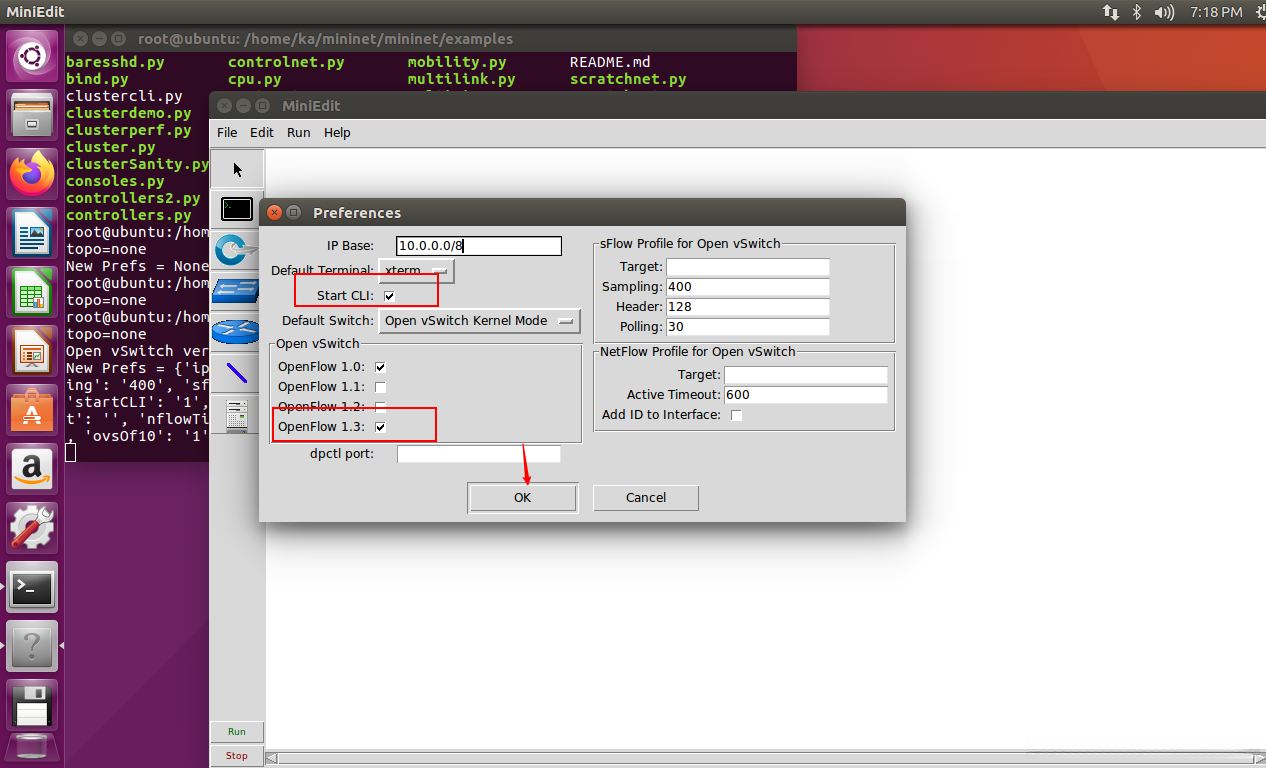1266x768 pixels.
Task: Enable Add ID to Interface checkbox
Action: coord(736,415)
